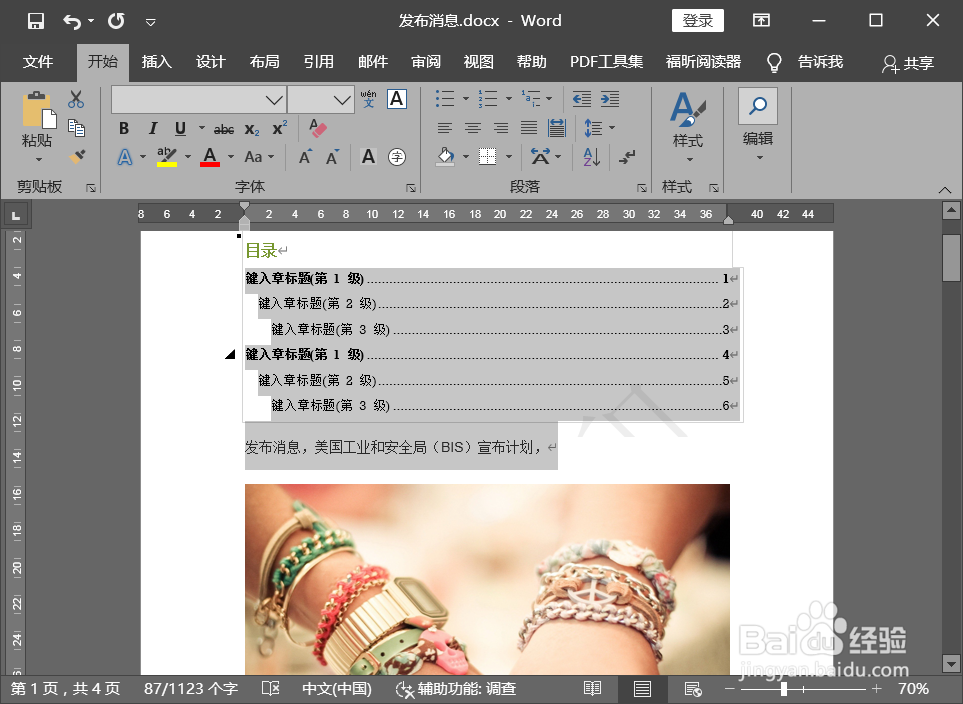Click the phonetic guide (wén) icon

point(368,99)
